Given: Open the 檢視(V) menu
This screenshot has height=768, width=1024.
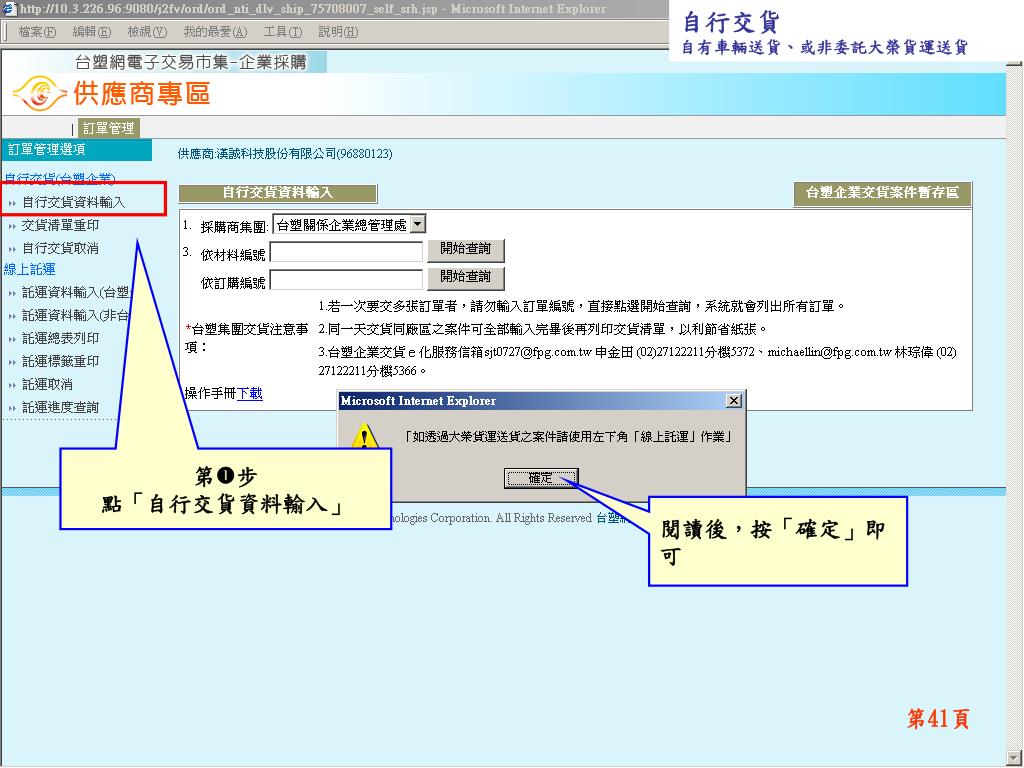Looking at the screenshot, I should click(x=147, y=31).
